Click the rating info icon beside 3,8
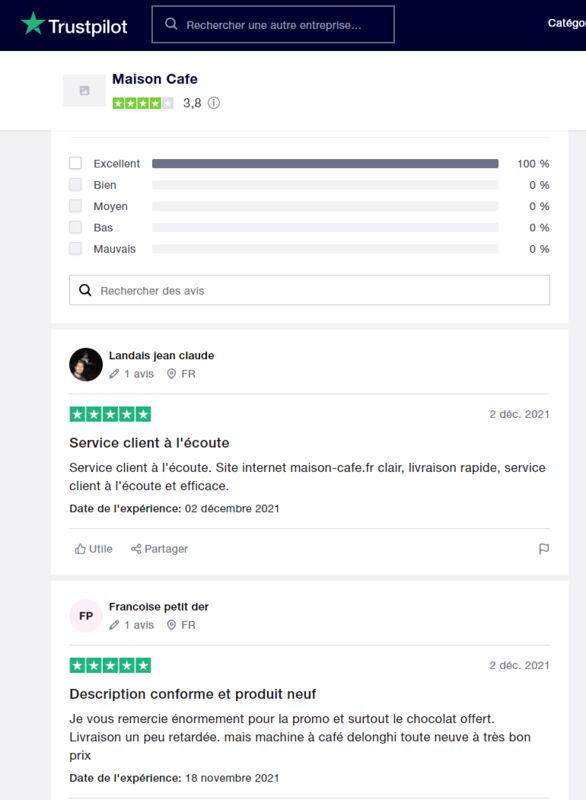This screenshot has height=800, width=586. 214,103
